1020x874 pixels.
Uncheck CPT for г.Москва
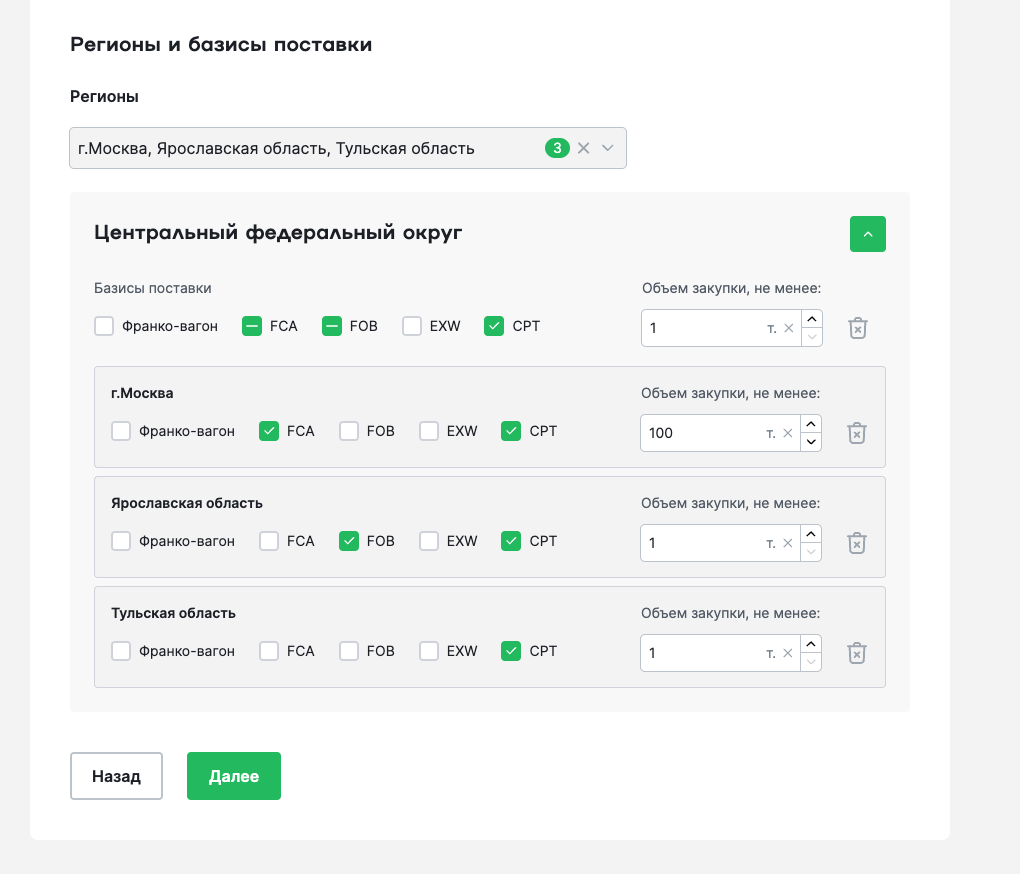tap(511, 431)
